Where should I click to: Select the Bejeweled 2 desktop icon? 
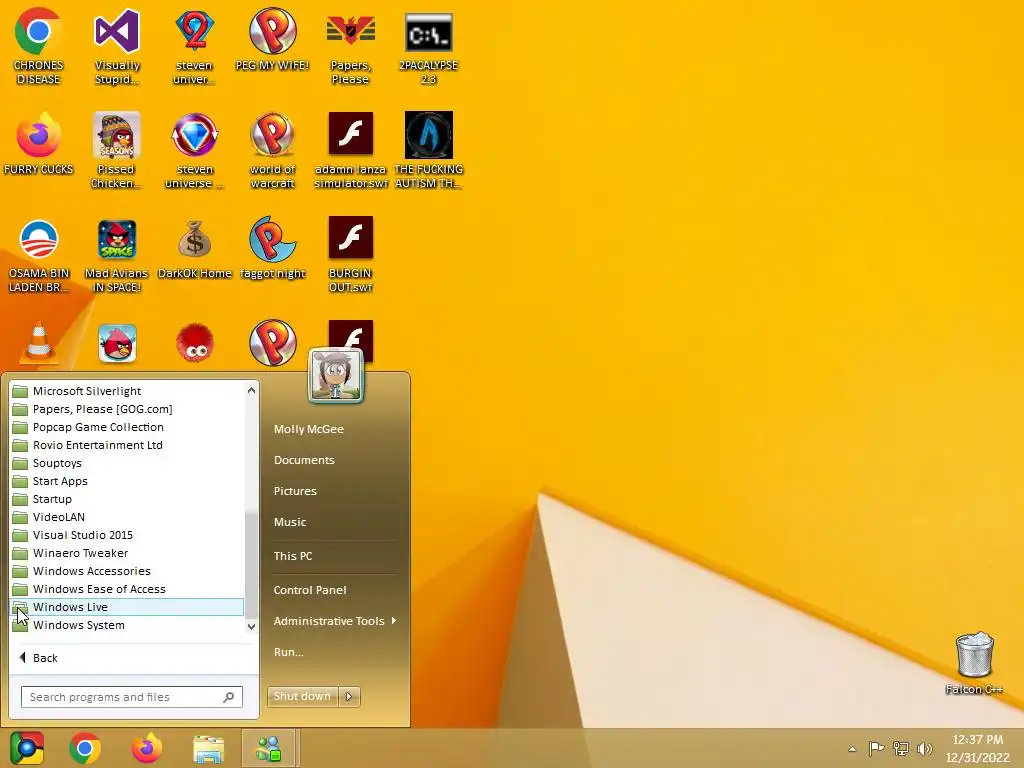(x=194, y=46)
